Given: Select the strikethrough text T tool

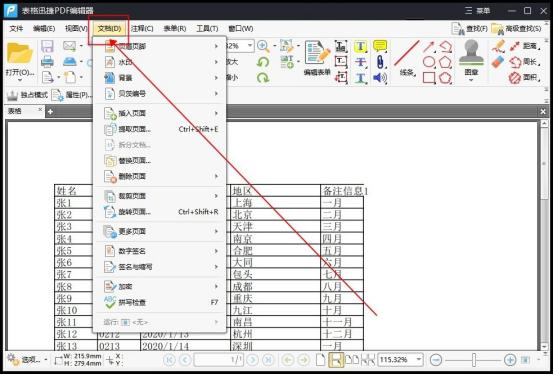Looking at the screenshot, I should [x=360, y=62].
